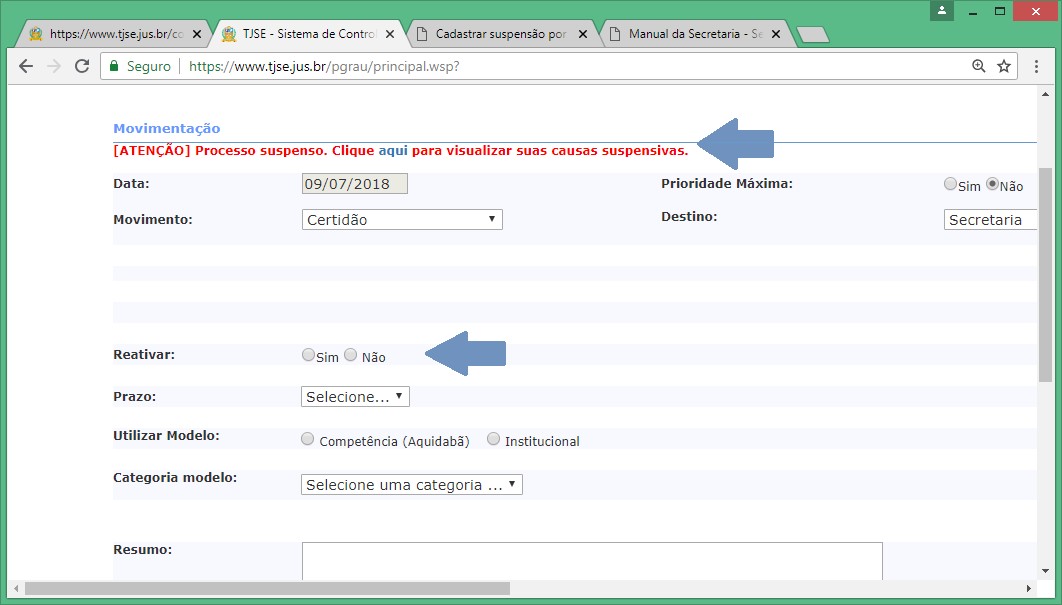Select Sim for Prioridade Máxima

[x=950, y=184]
